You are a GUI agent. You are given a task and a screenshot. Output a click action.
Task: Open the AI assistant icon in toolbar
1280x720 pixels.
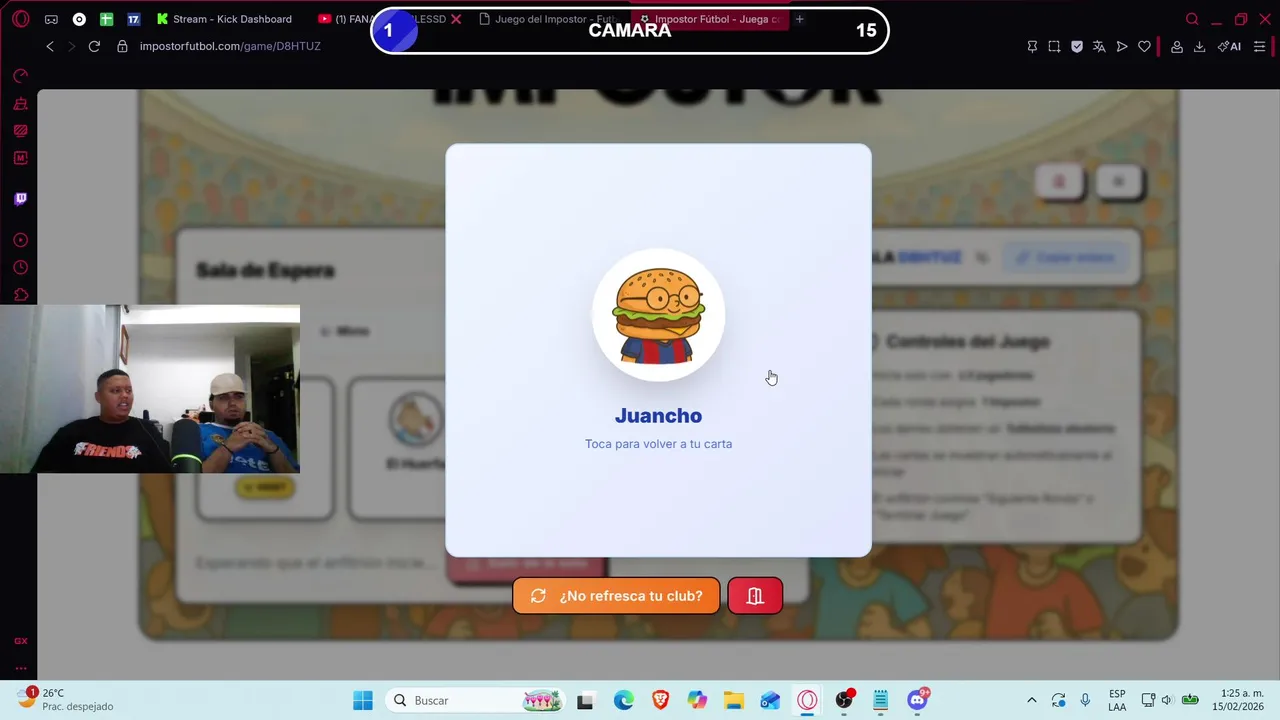[x=1229, y=46]
